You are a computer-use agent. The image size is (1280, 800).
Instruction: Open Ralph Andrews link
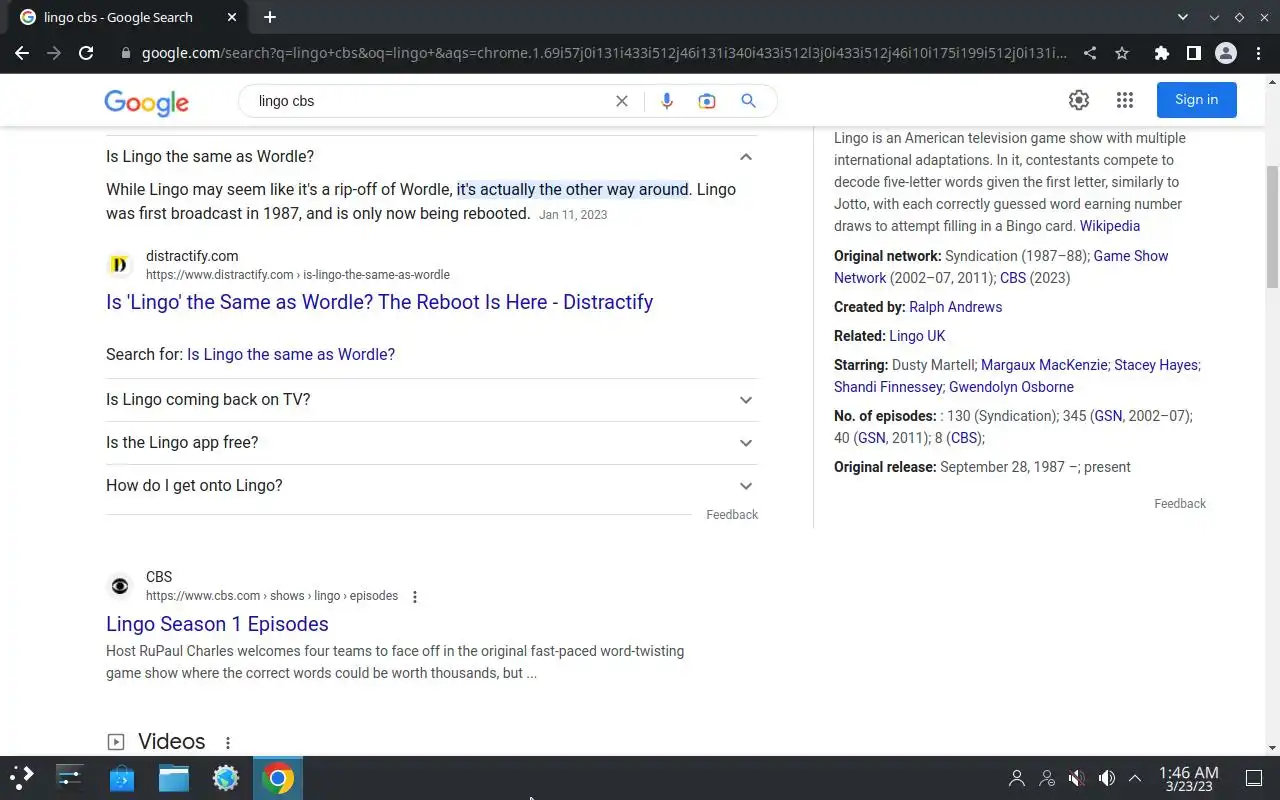pyautogui.click(x=955, y=307)
